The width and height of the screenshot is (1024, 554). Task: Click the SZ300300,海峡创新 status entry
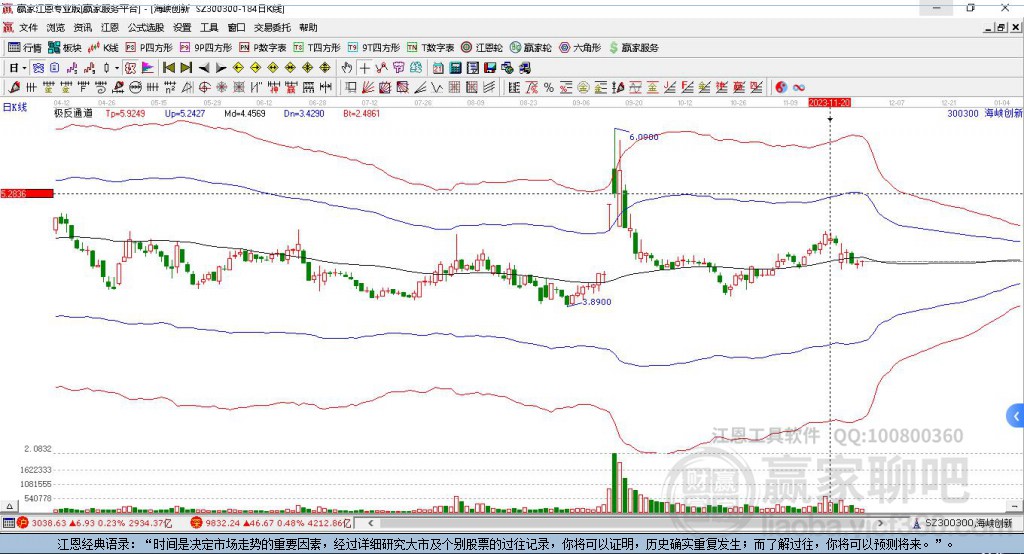pos(963,523)
